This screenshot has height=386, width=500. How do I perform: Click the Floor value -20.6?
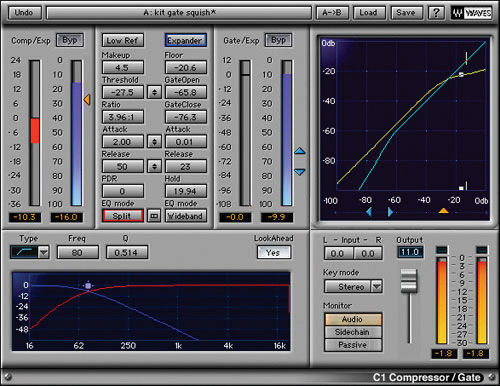[186, 68]
